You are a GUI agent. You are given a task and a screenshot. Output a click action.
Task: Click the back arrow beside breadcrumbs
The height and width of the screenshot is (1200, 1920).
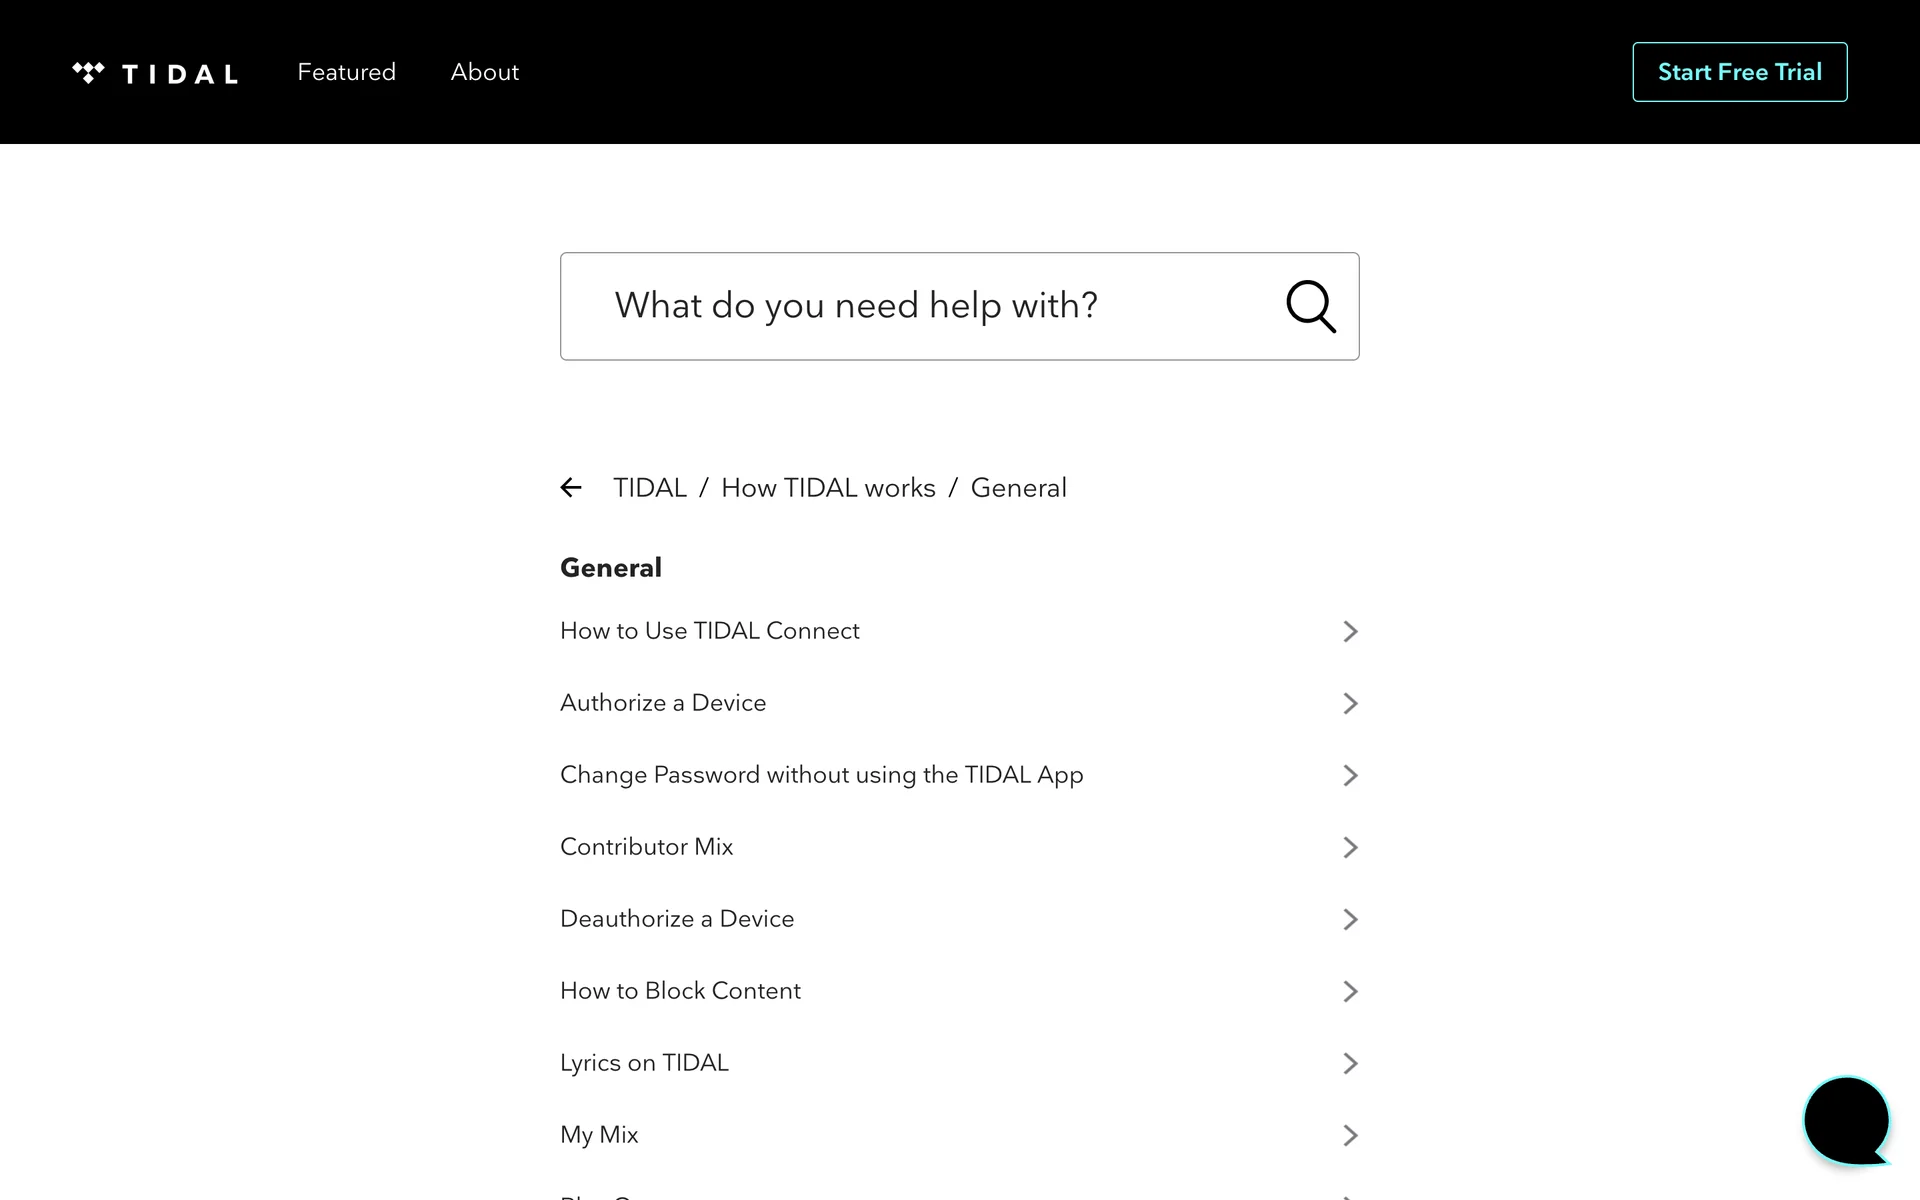pyautogui.click(x=571, y=488)
